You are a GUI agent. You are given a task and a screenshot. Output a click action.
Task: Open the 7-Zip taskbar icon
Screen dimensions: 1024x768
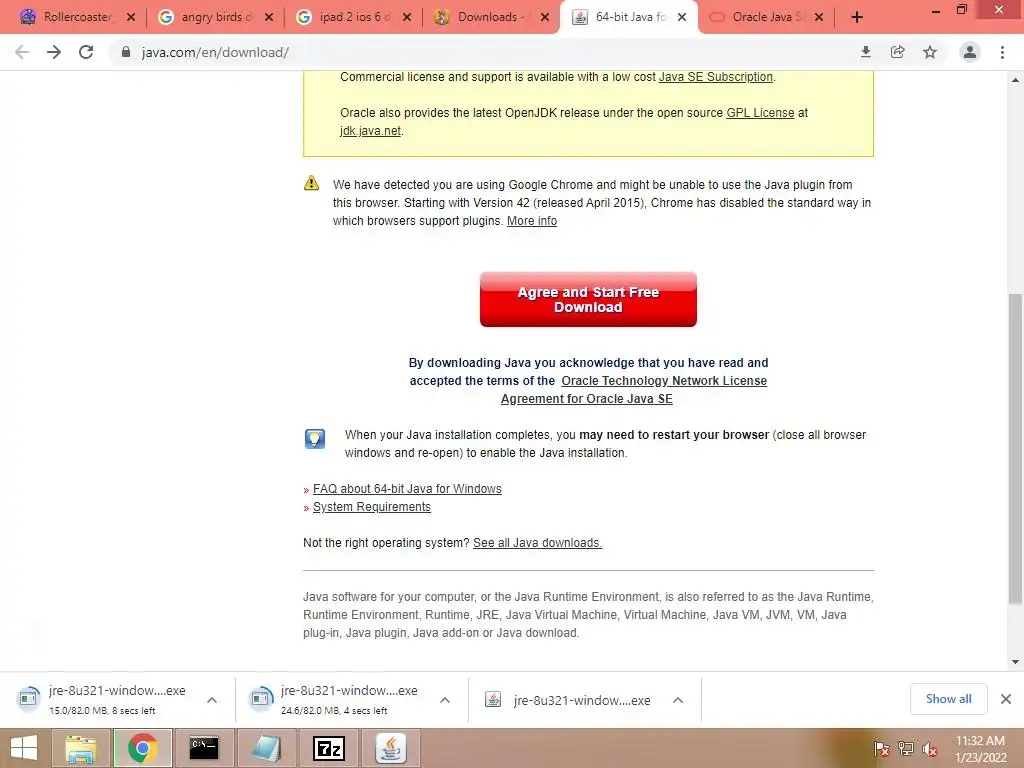(x=328, y=748)
